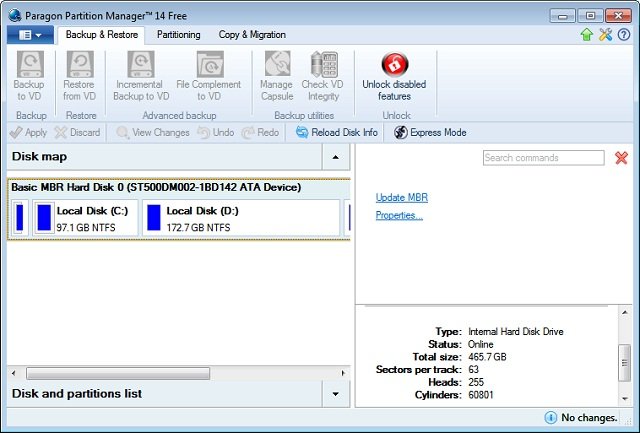
Task: Open the help question mark icon
Action: (624, 35)
